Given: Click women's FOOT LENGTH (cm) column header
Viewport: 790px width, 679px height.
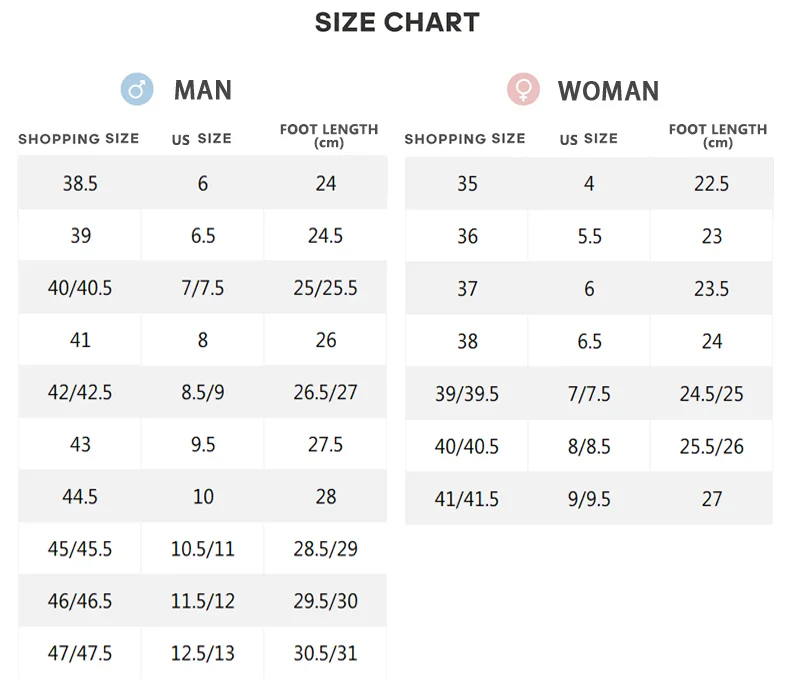Looking at the screenshot, I should (717, 135).
